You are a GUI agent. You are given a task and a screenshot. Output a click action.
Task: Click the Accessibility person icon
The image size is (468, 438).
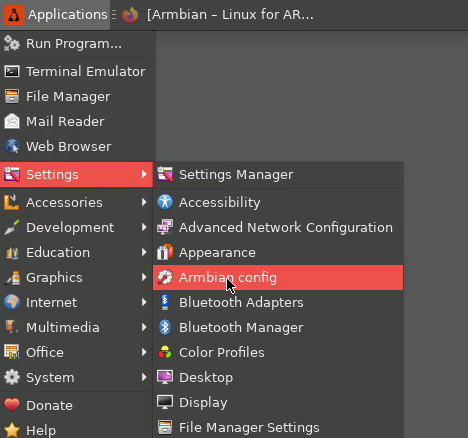click(165, 202)
